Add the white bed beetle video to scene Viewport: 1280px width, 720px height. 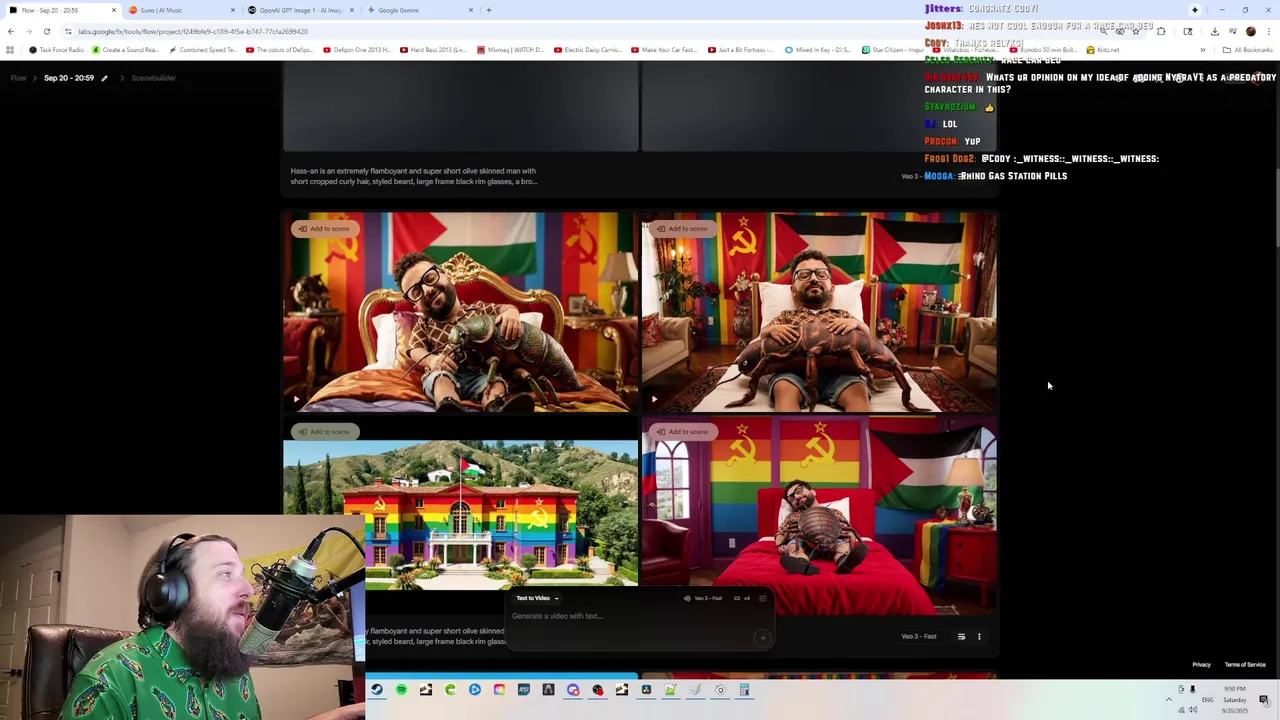pyautogui.click(x=681, y=229)
